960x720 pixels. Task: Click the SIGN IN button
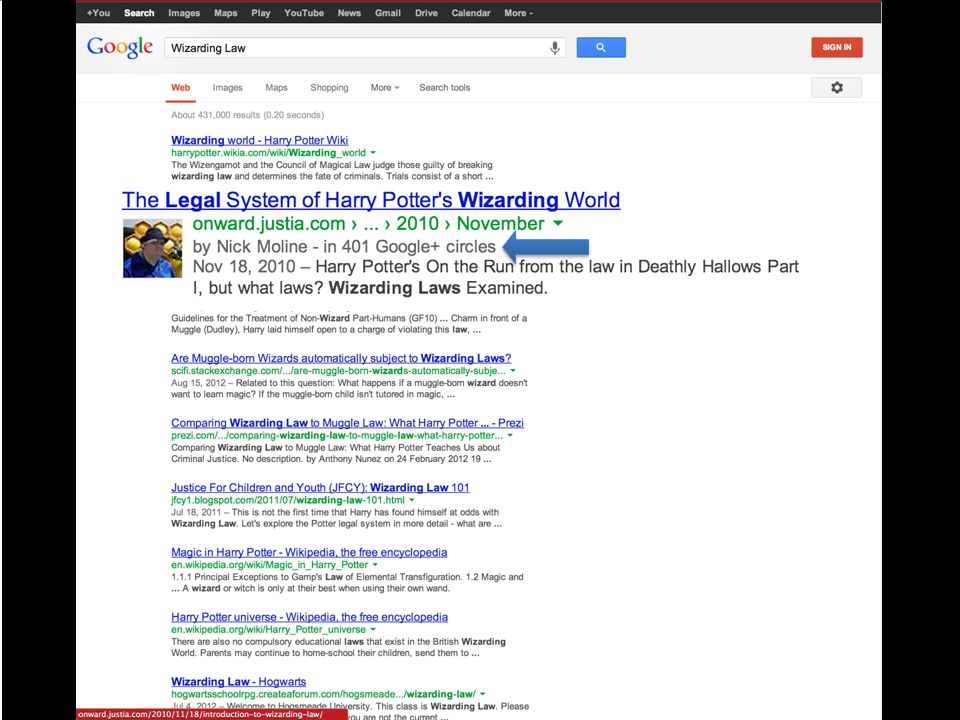(x=837, y=47)
